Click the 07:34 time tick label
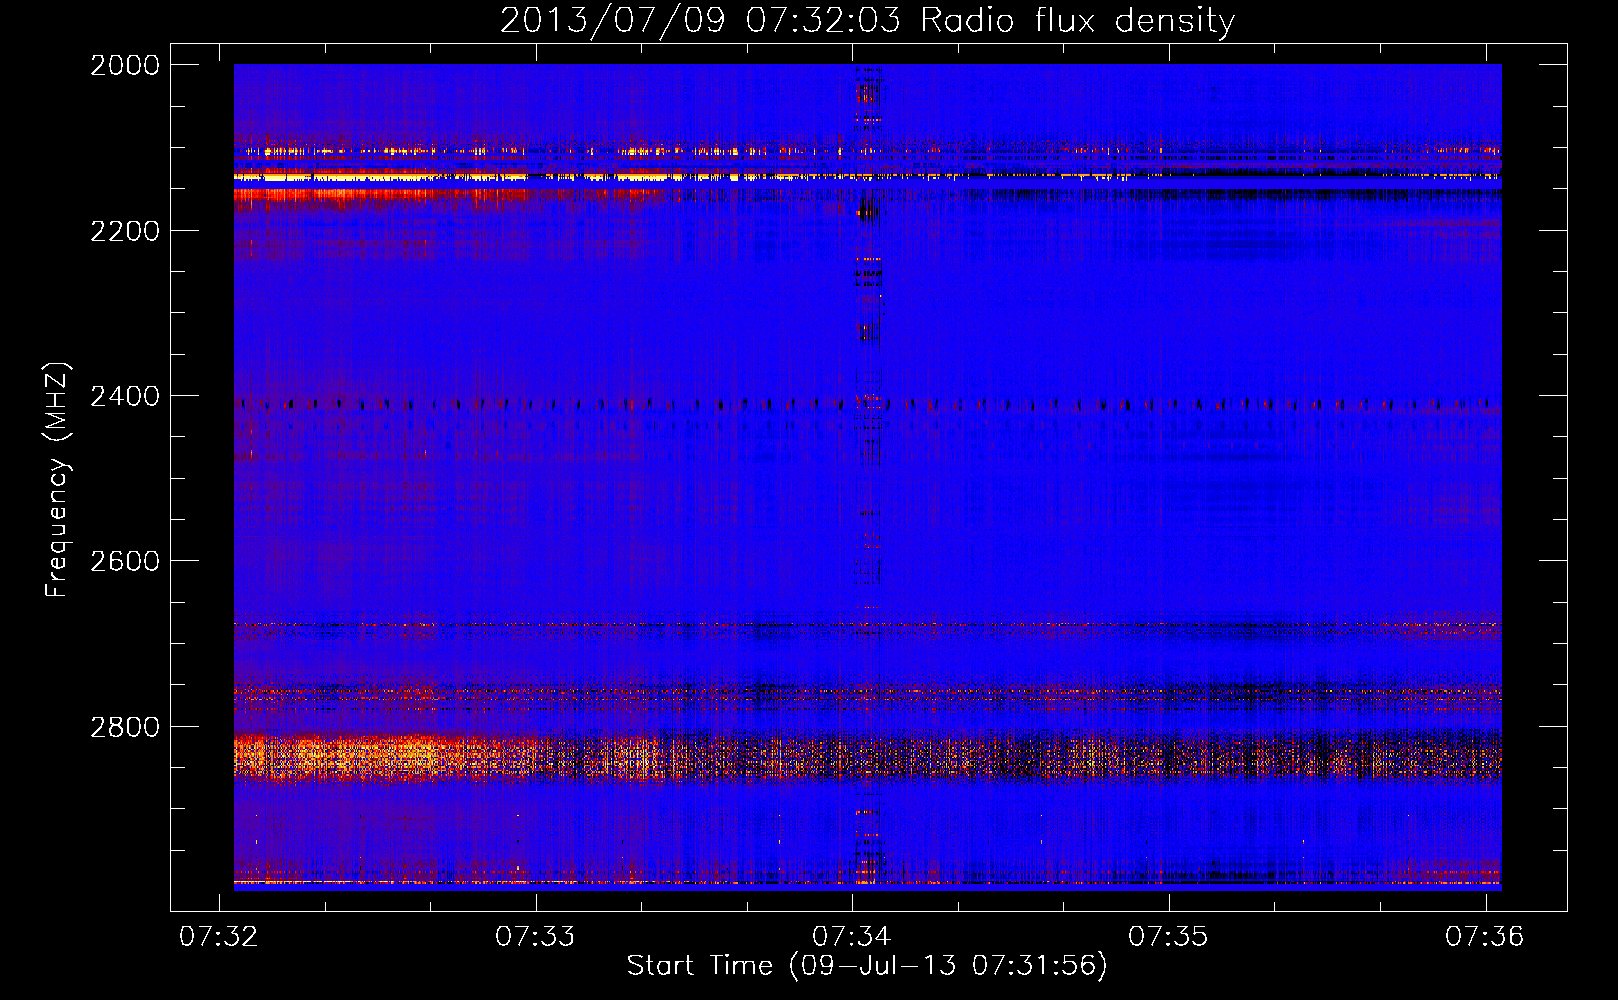Viewport: 1618px width, 1000px height. [852, 936]
